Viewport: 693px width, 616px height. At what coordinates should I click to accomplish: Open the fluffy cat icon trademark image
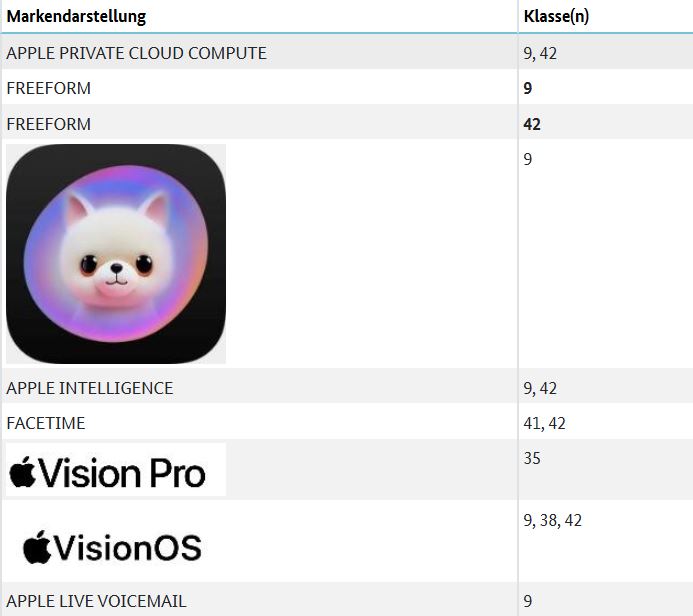coord(116,254)
